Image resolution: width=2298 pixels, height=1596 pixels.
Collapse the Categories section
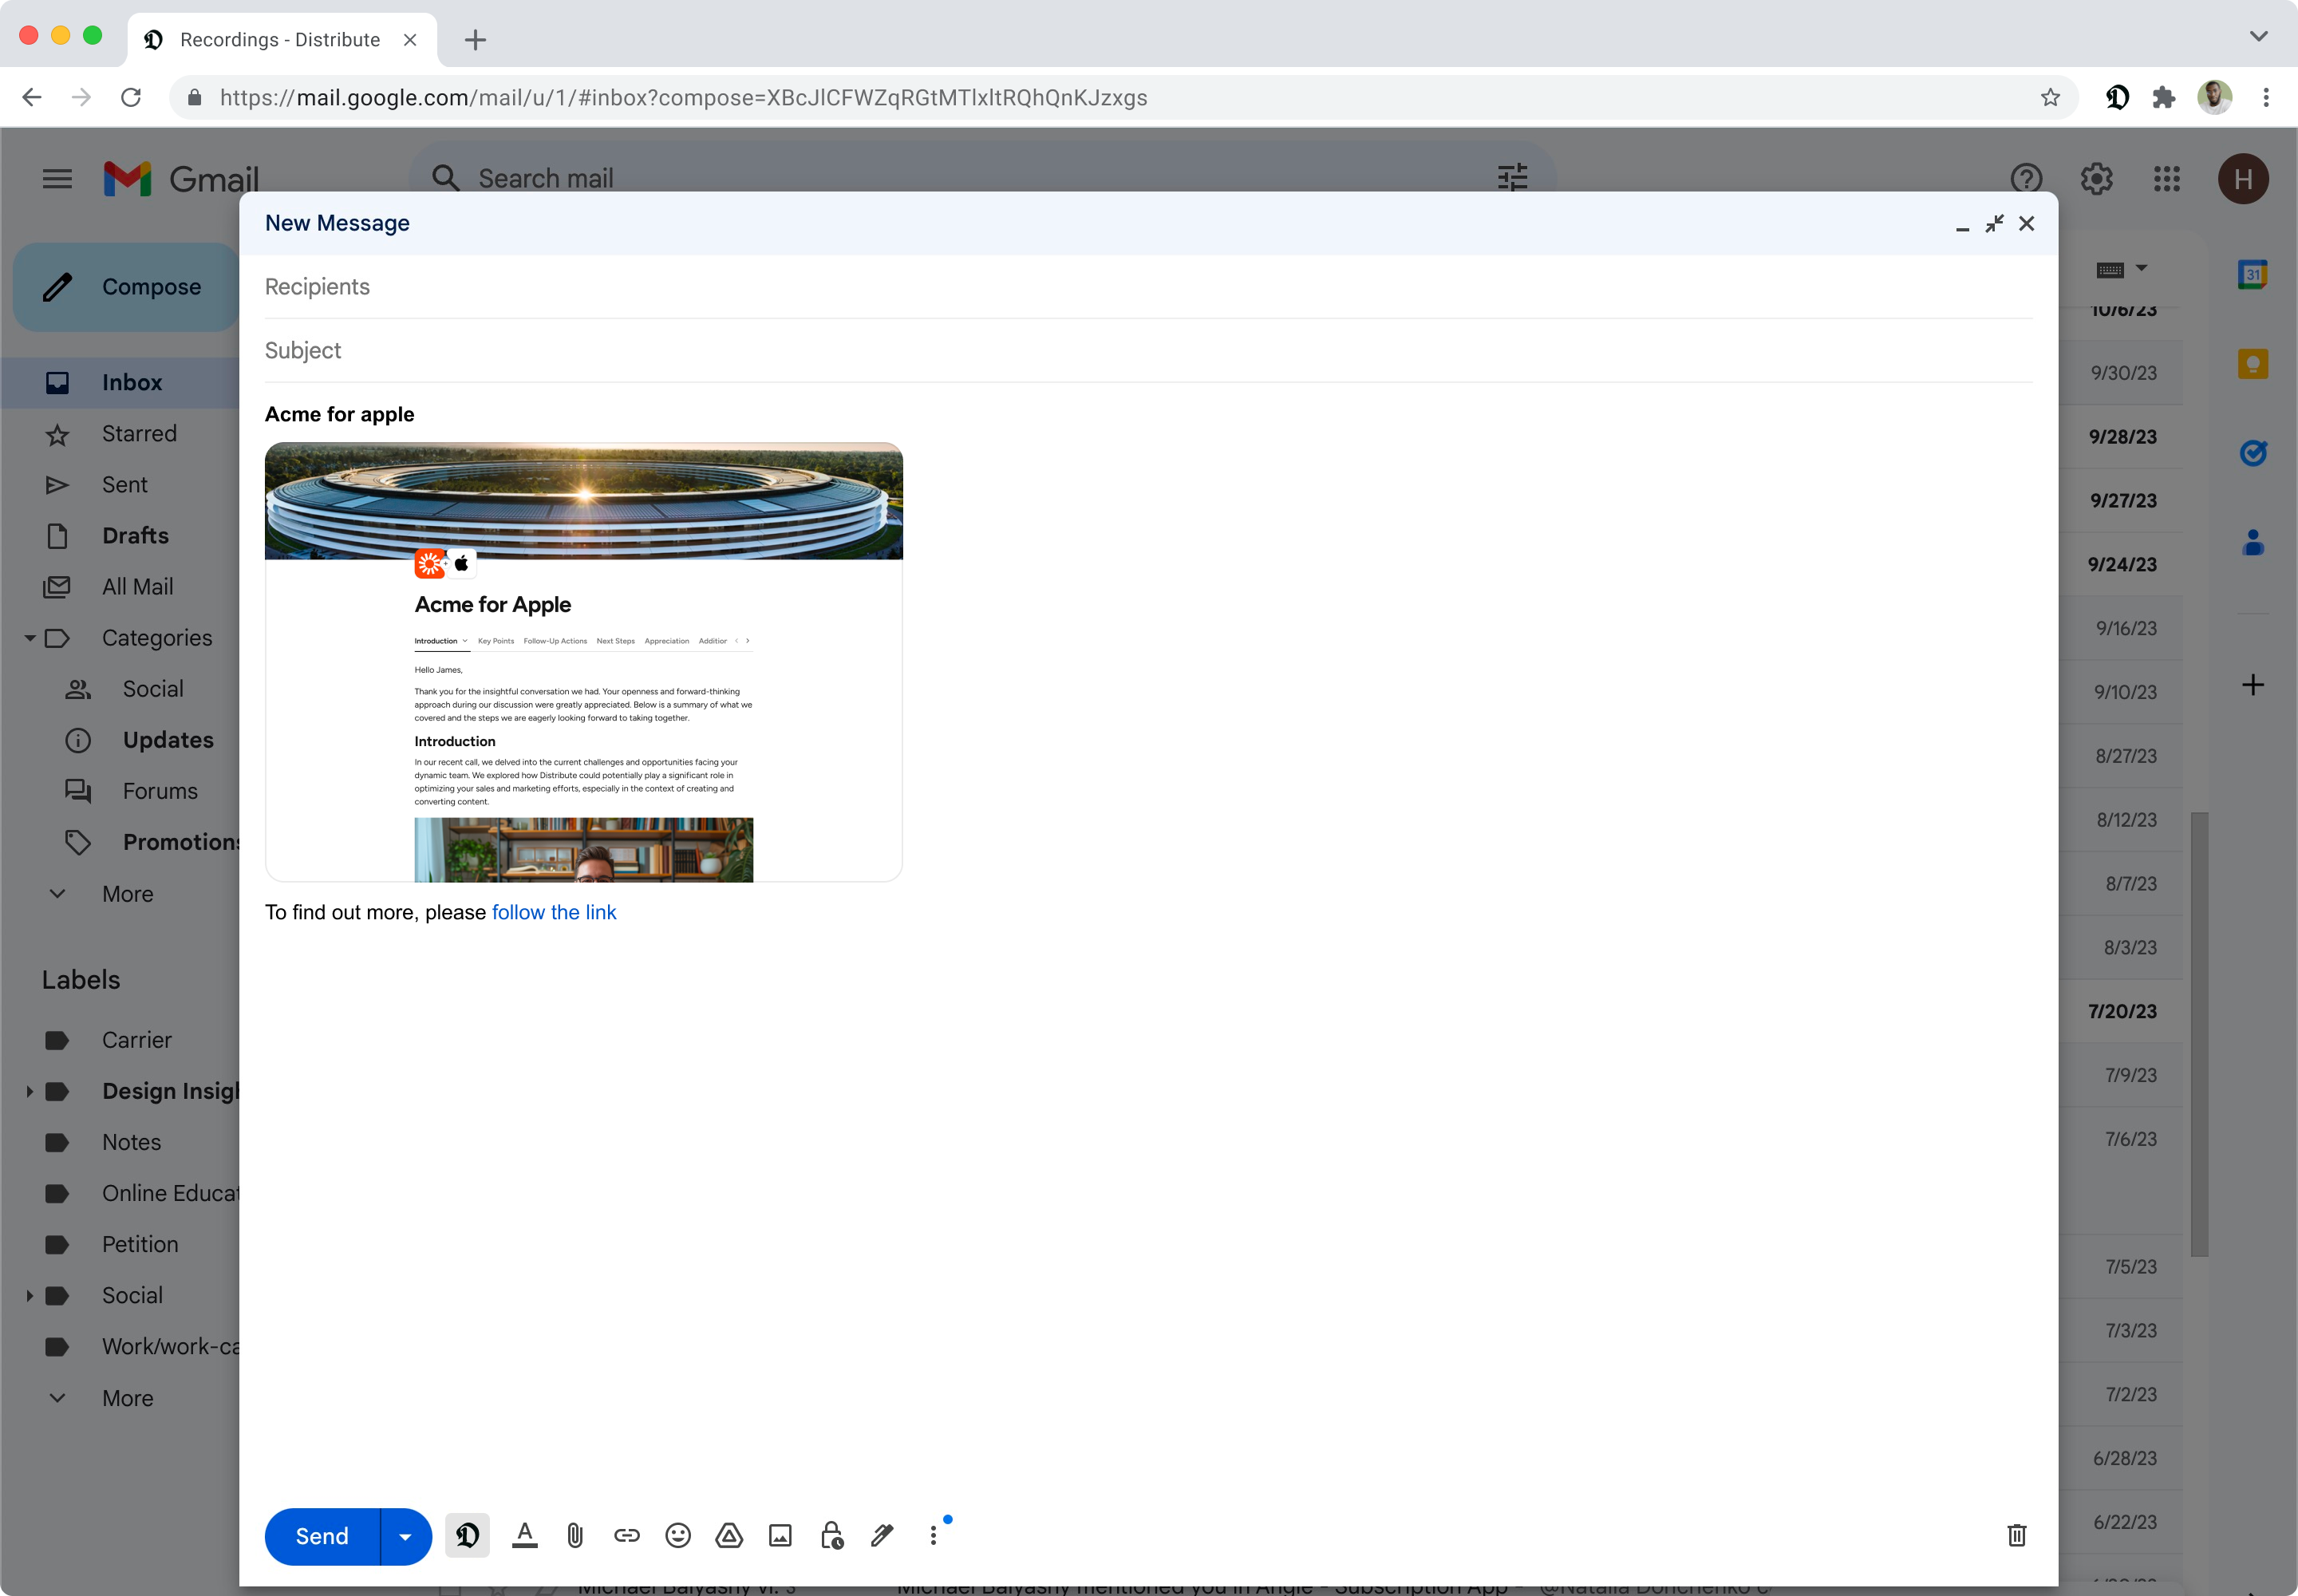point(29,638)
